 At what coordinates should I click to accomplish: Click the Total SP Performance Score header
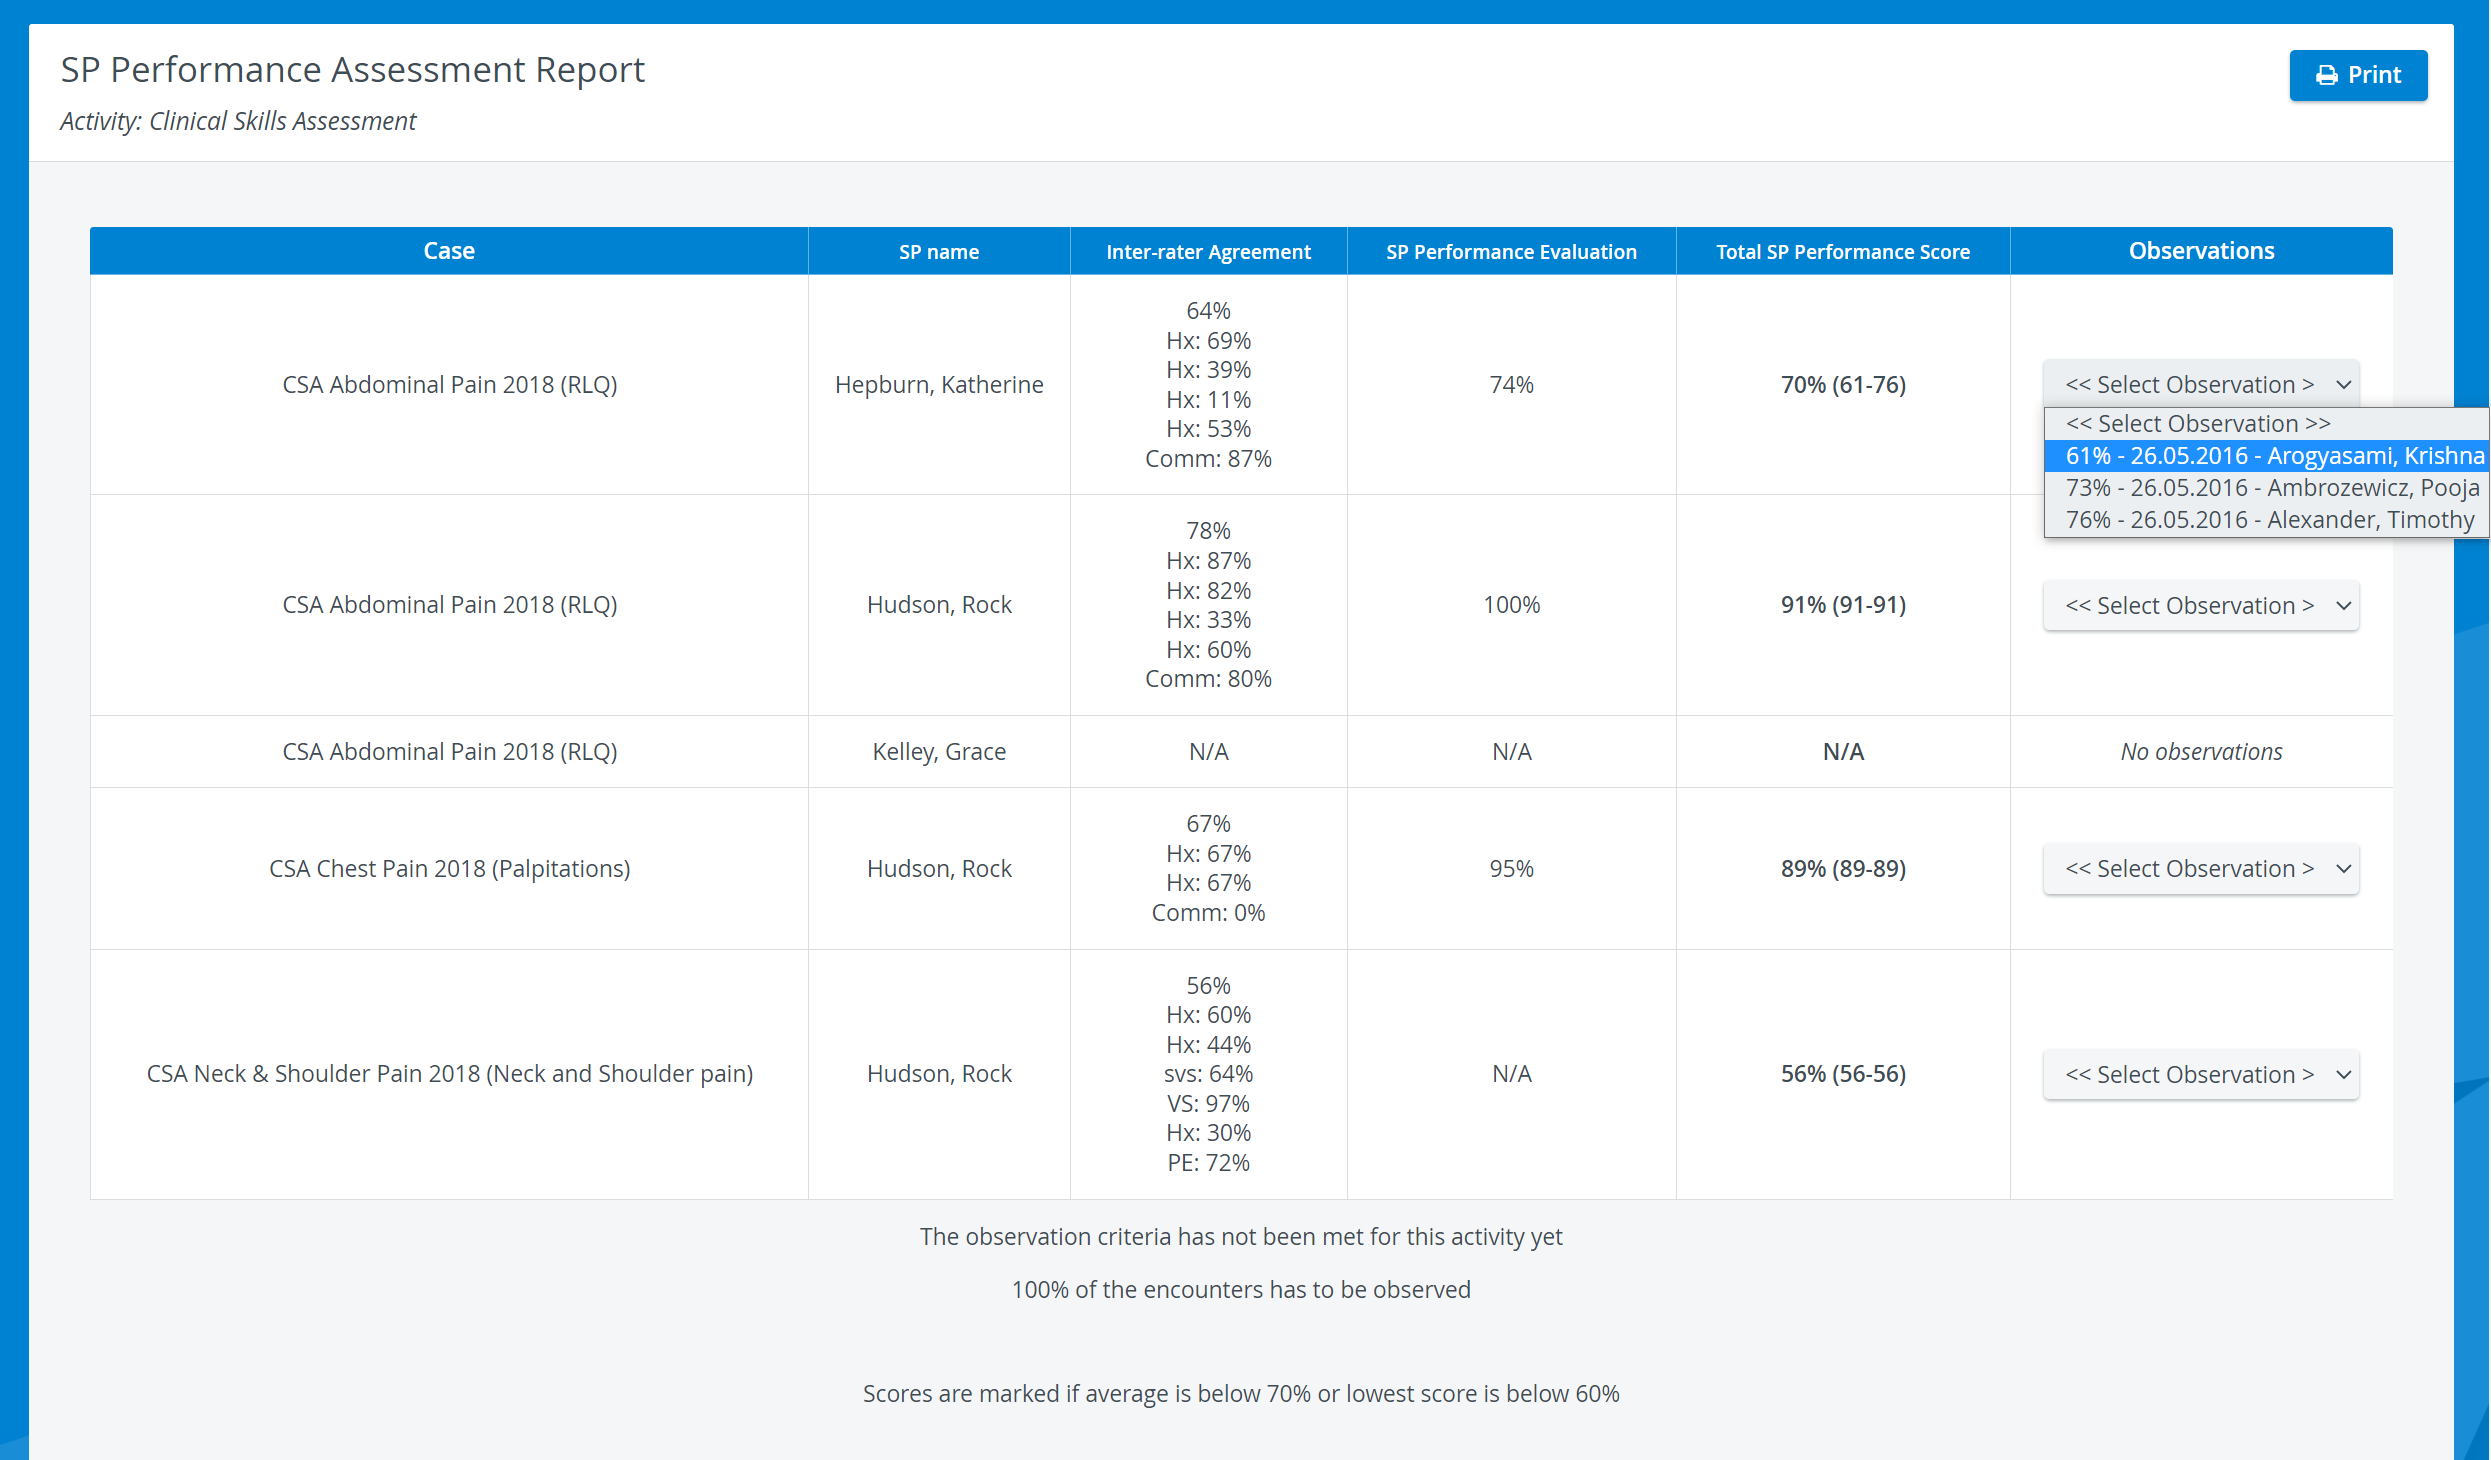tap(1843, 251)
